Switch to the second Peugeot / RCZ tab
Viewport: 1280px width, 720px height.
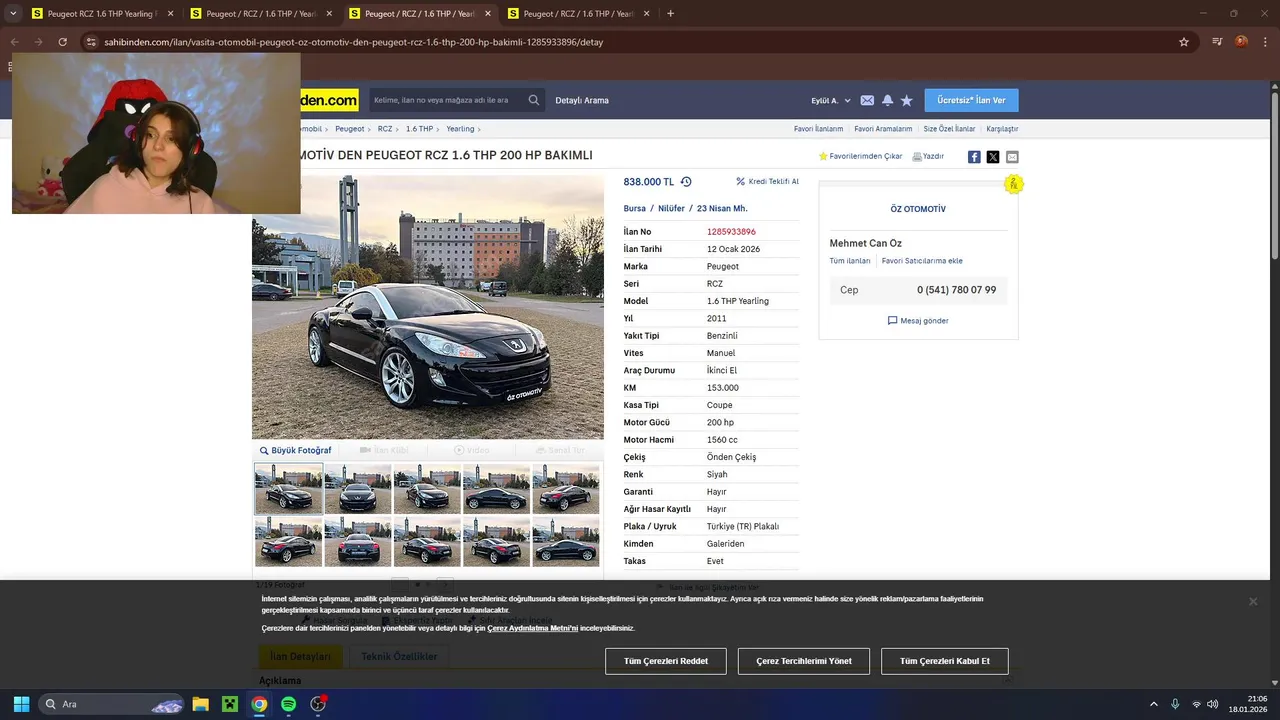coord(260,14)
